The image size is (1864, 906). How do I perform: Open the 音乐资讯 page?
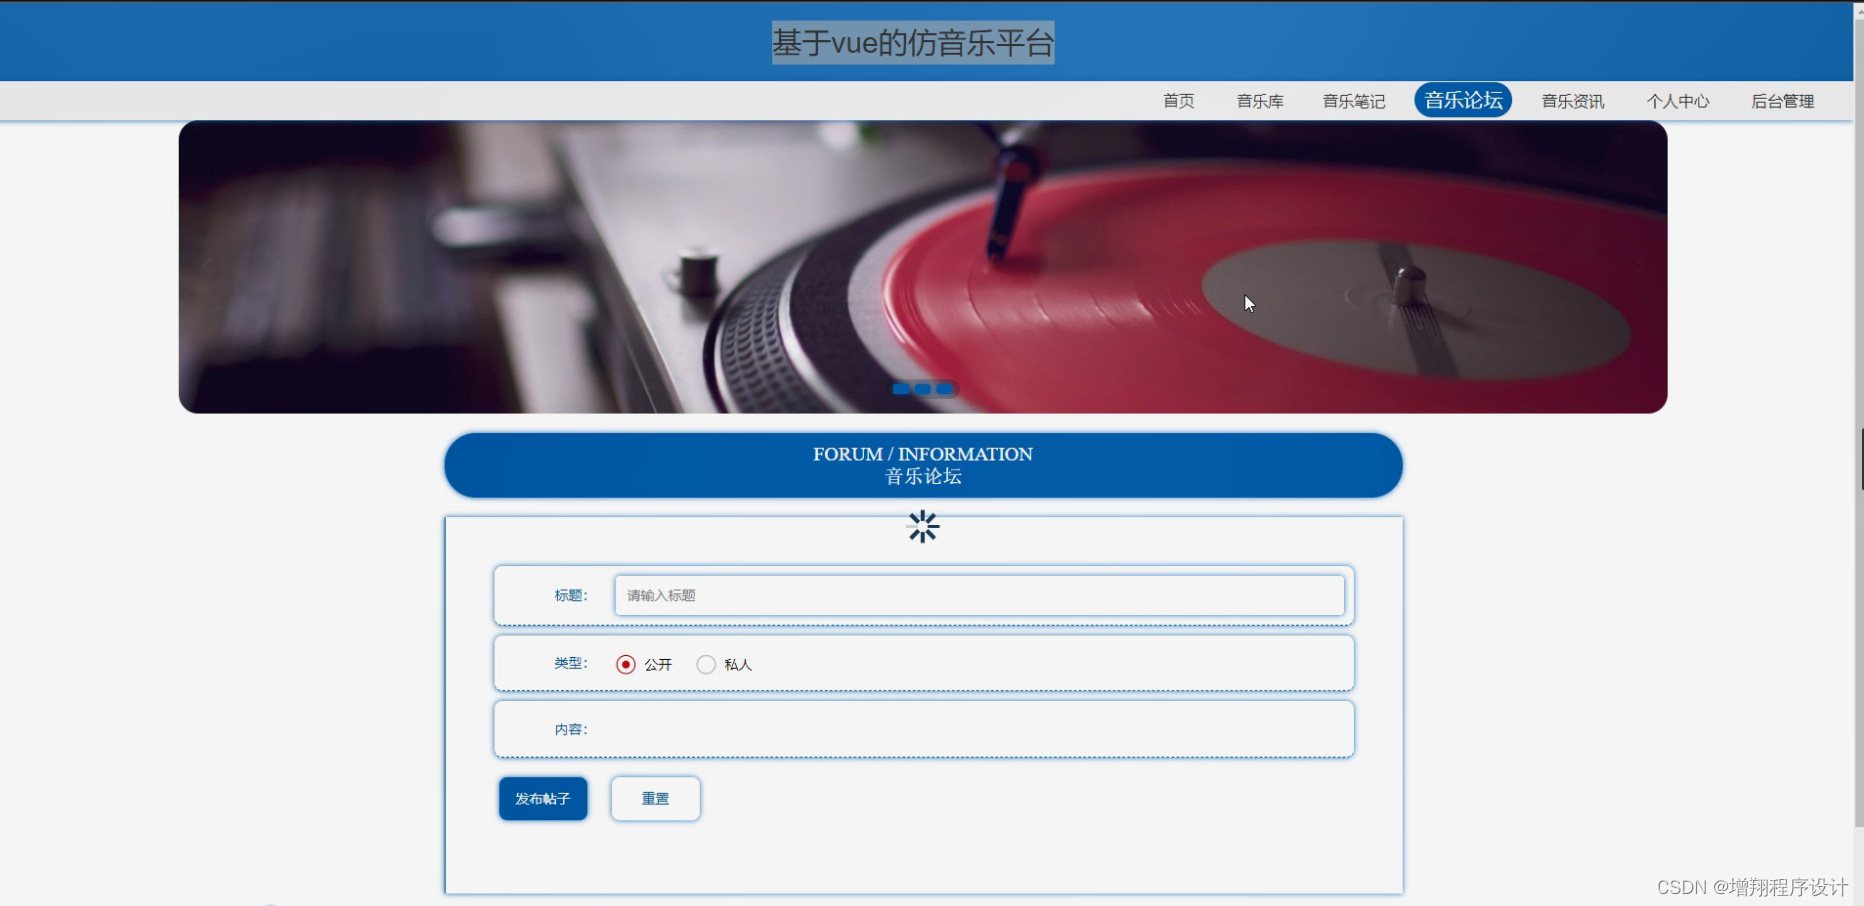(x=1570, y=101)
